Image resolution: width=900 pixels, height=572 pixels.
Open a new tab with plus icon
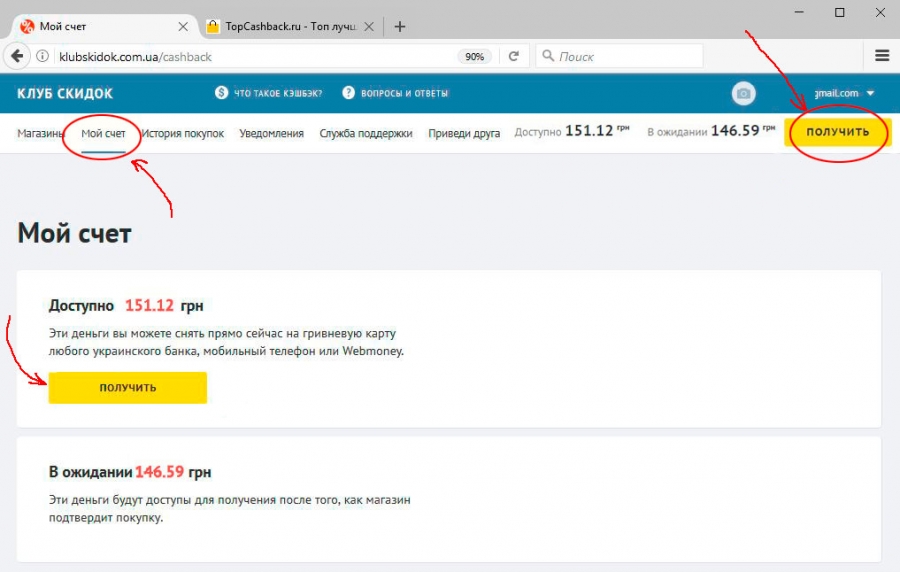tap(400, 26)
